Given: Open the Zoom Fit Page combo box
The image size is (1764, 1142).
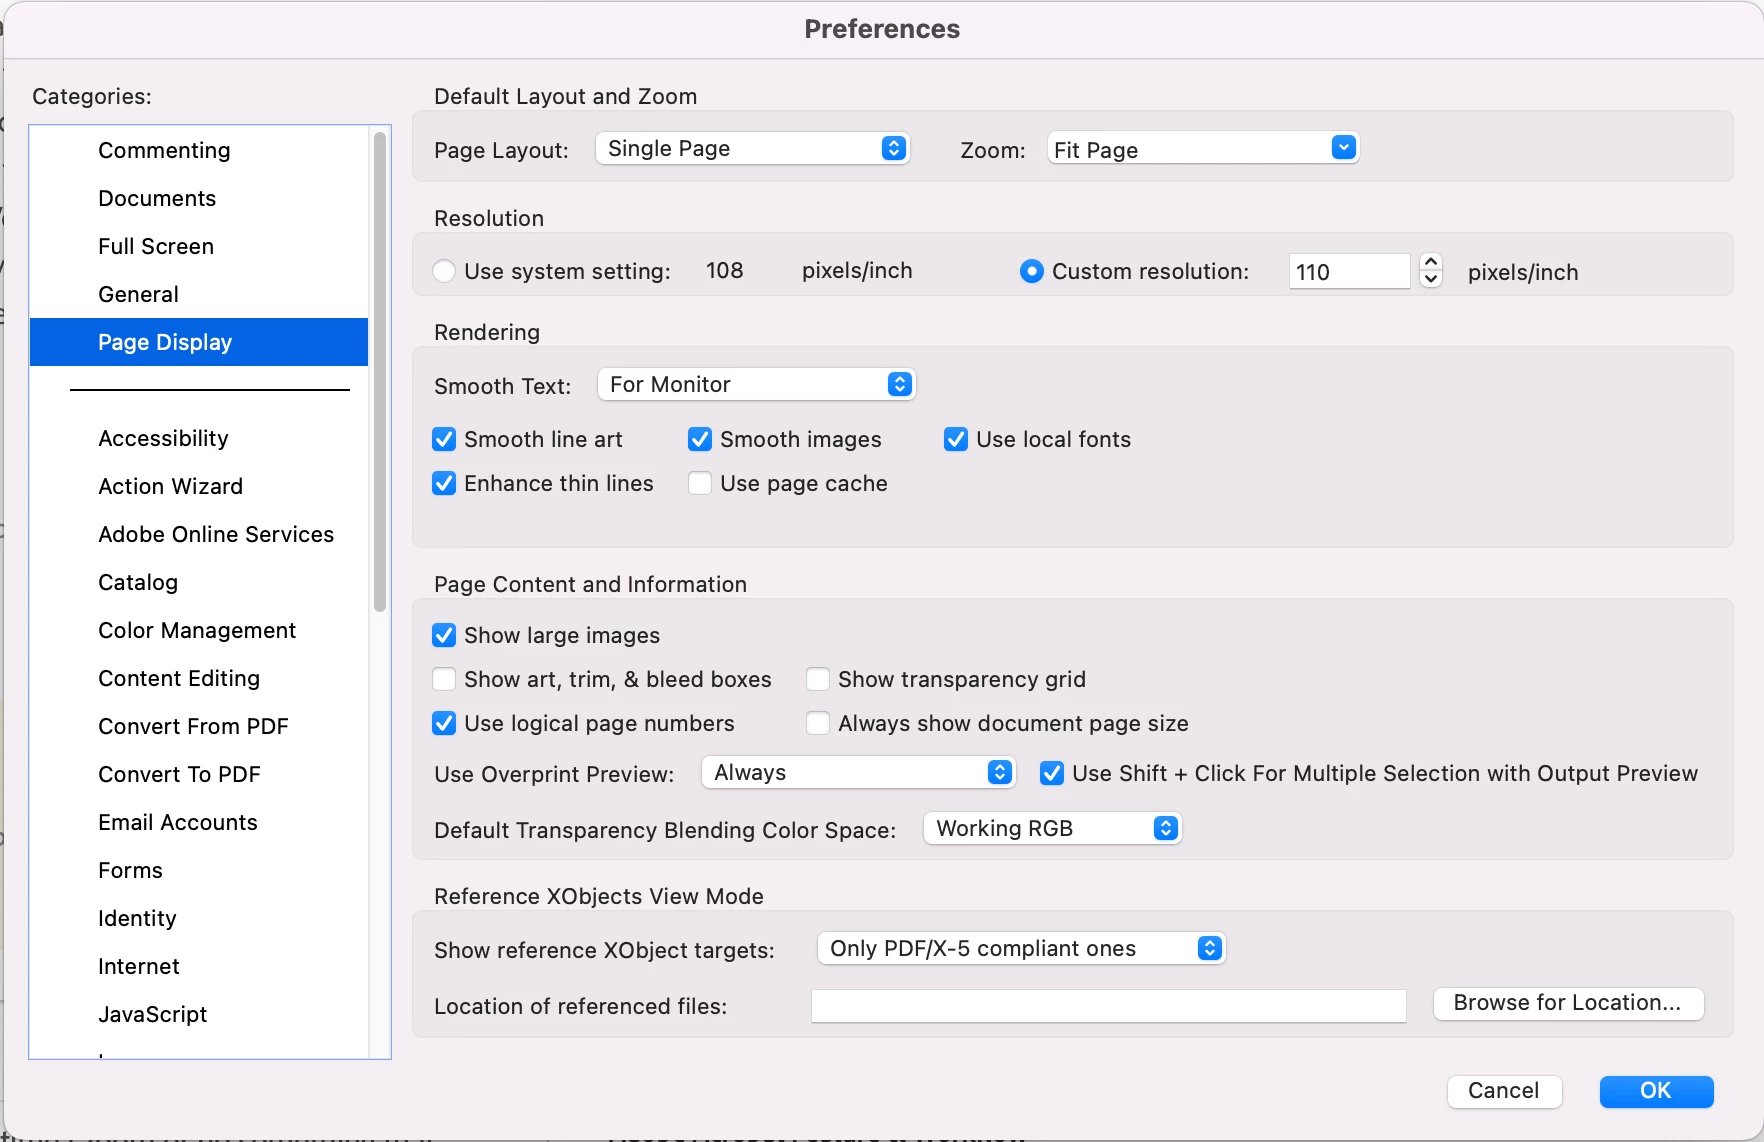Looking at the screenshot, I should coord(1203,149).
